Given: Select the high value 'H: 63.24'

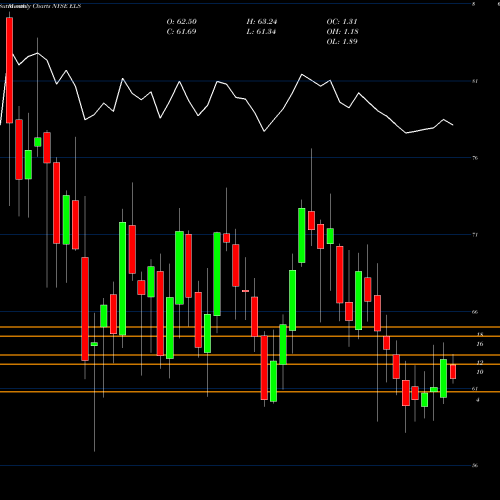Looking at the screenshot, I should point(262,22).
